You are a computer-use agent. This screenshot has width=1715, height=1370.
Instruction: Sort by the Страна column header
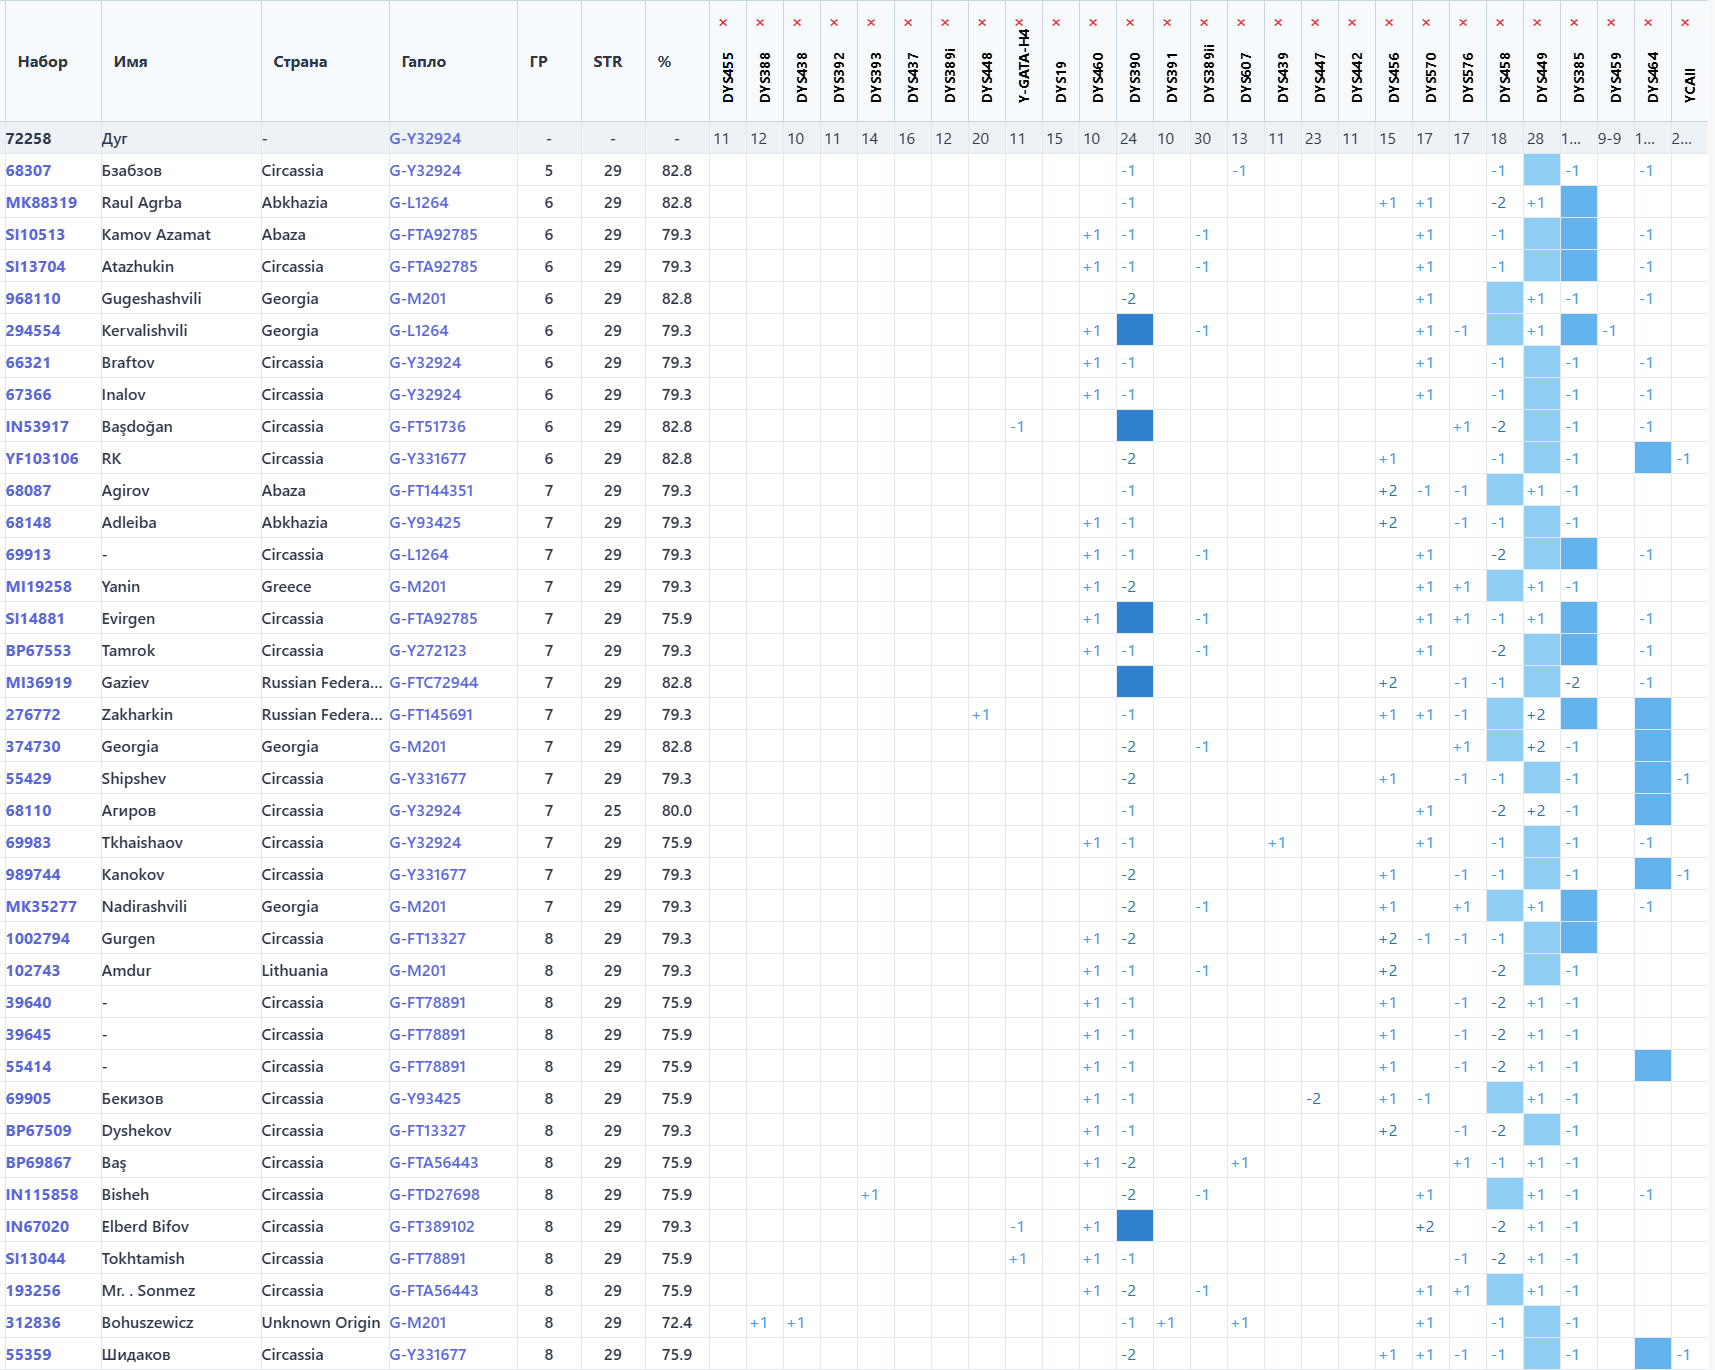pos(300,62)
